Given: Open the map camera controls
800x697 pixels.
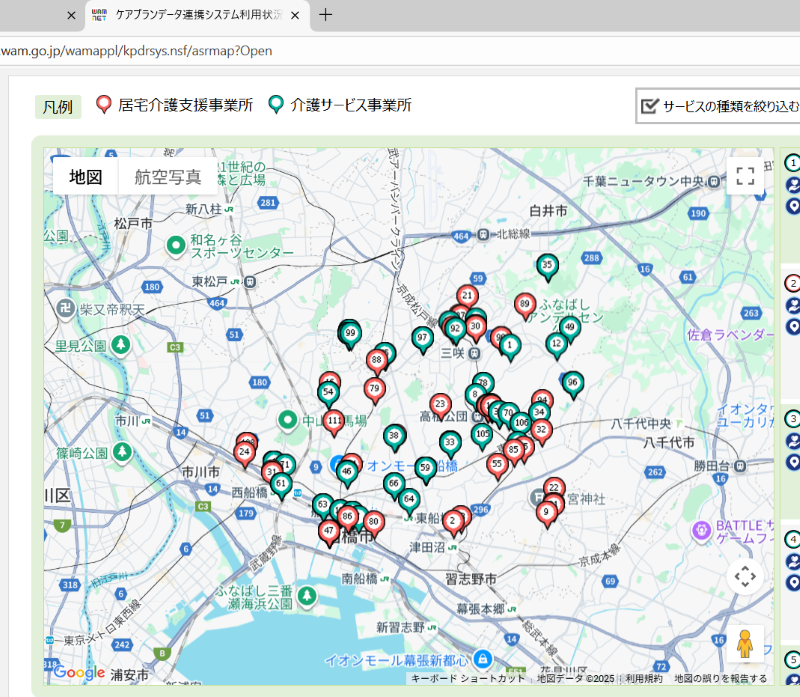Looking at the screenshot, I should (x=744, y=577).
